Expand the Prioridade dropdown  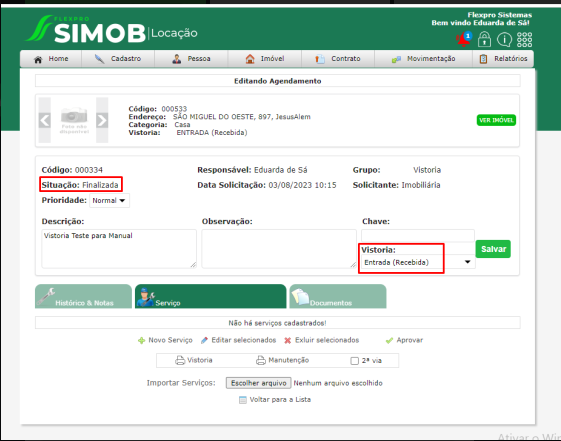pyautogui.click(x=109, y=201)
